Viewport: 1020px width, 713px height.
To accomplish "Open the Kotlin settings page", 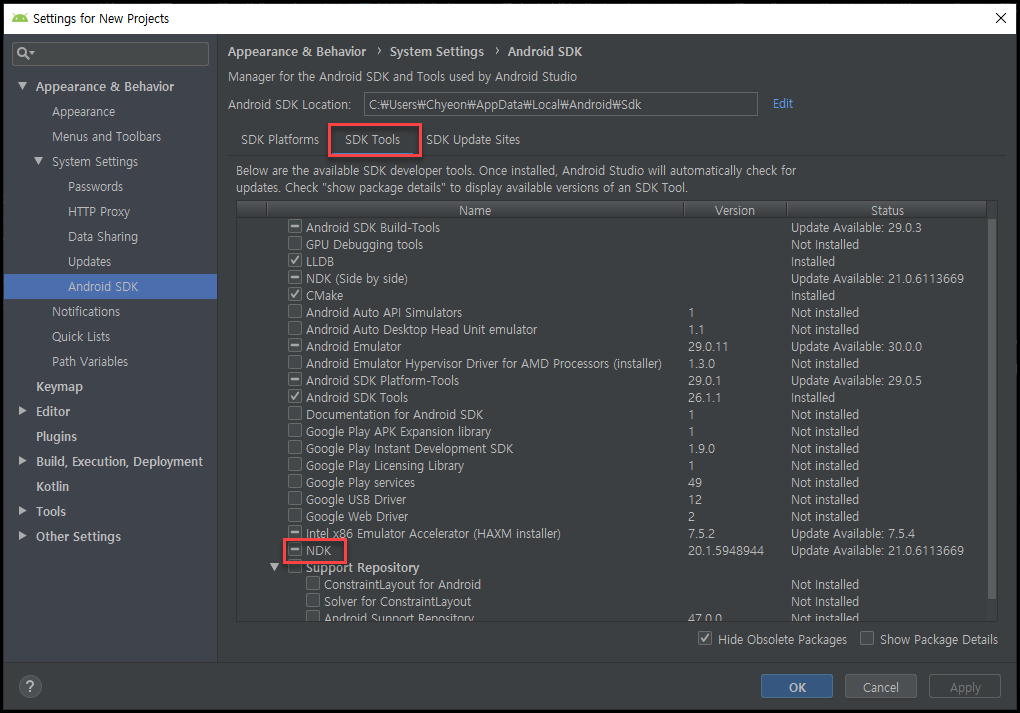I will tap(53, 487).
